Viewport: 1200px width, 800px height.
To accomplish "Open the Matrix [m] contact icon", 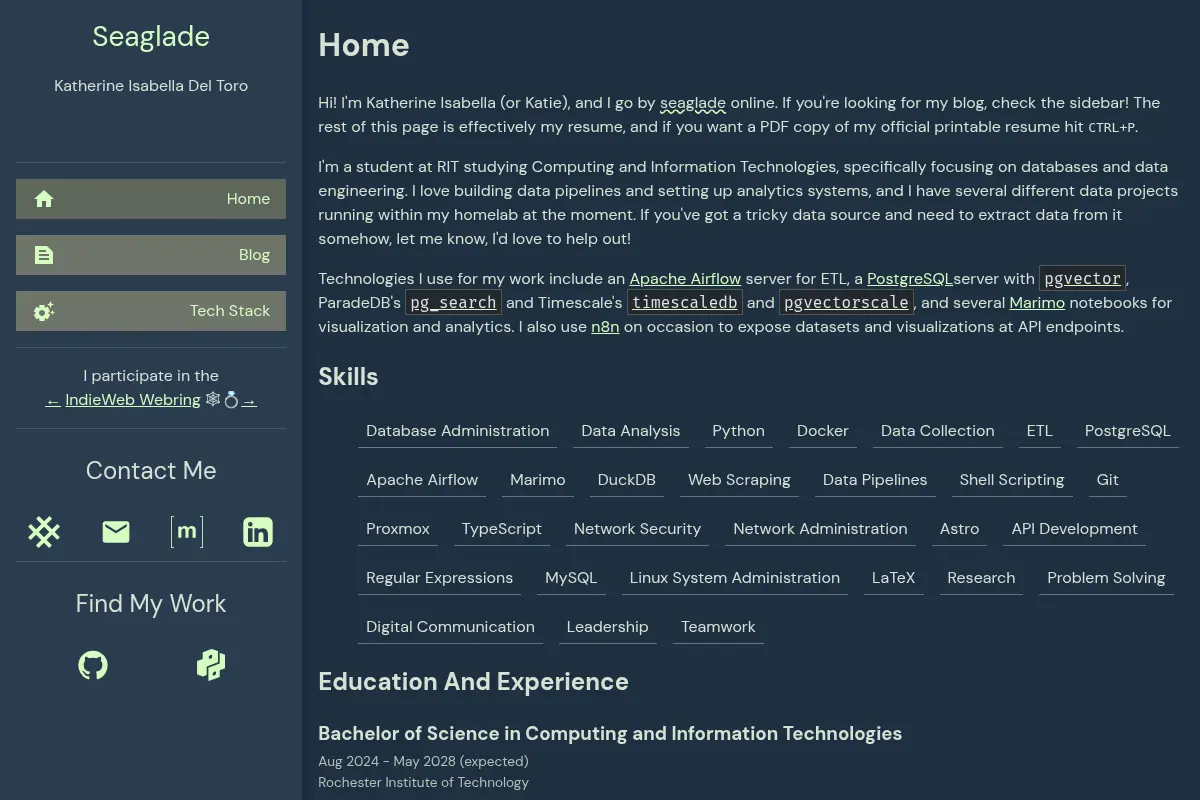I will coord(187,532).
